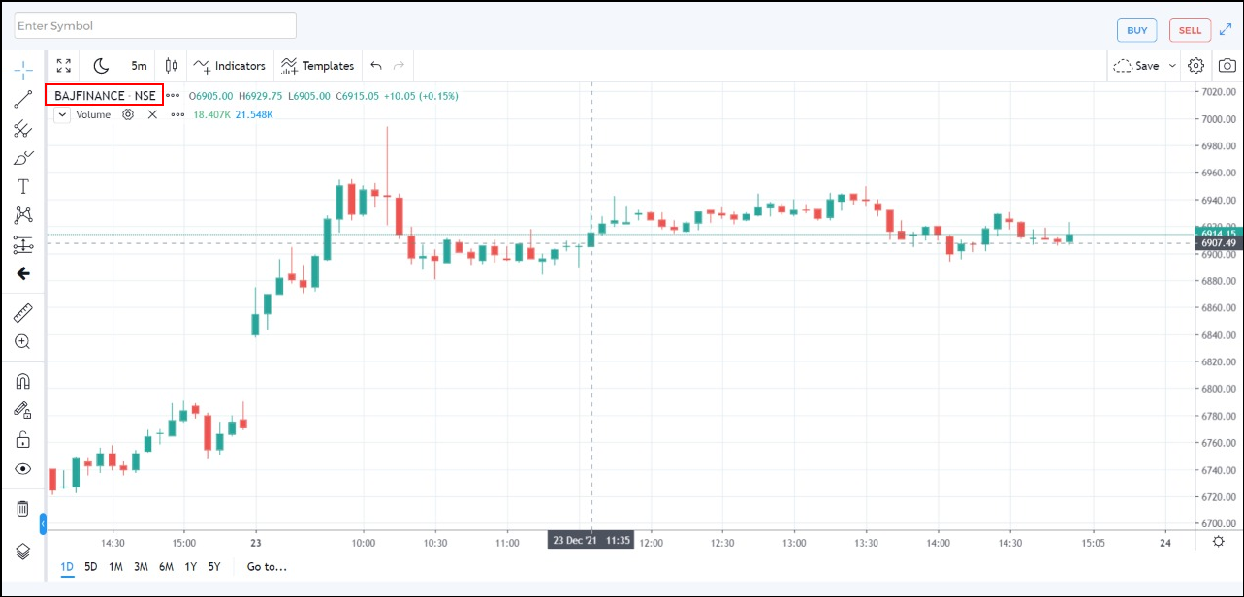The image size is (1244, 597).
Task: Pick the ruler measure tool
Action: [23, 313]
